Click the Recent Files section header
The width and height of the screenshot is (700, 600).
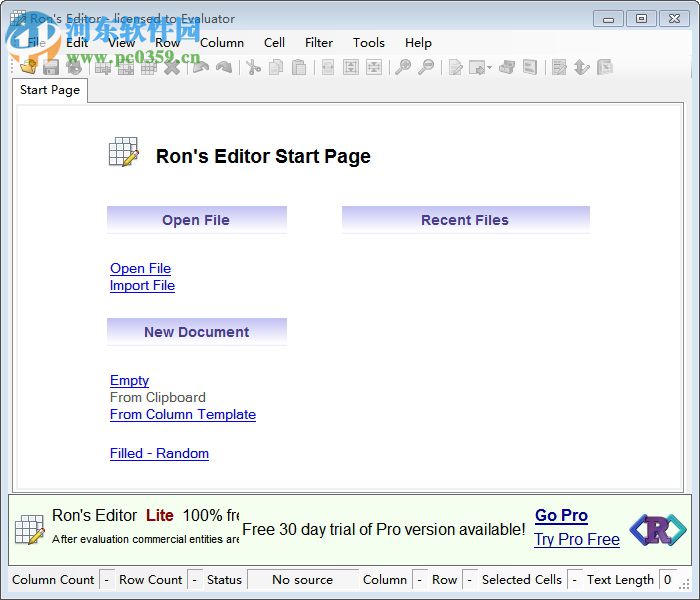pos(466,220)
